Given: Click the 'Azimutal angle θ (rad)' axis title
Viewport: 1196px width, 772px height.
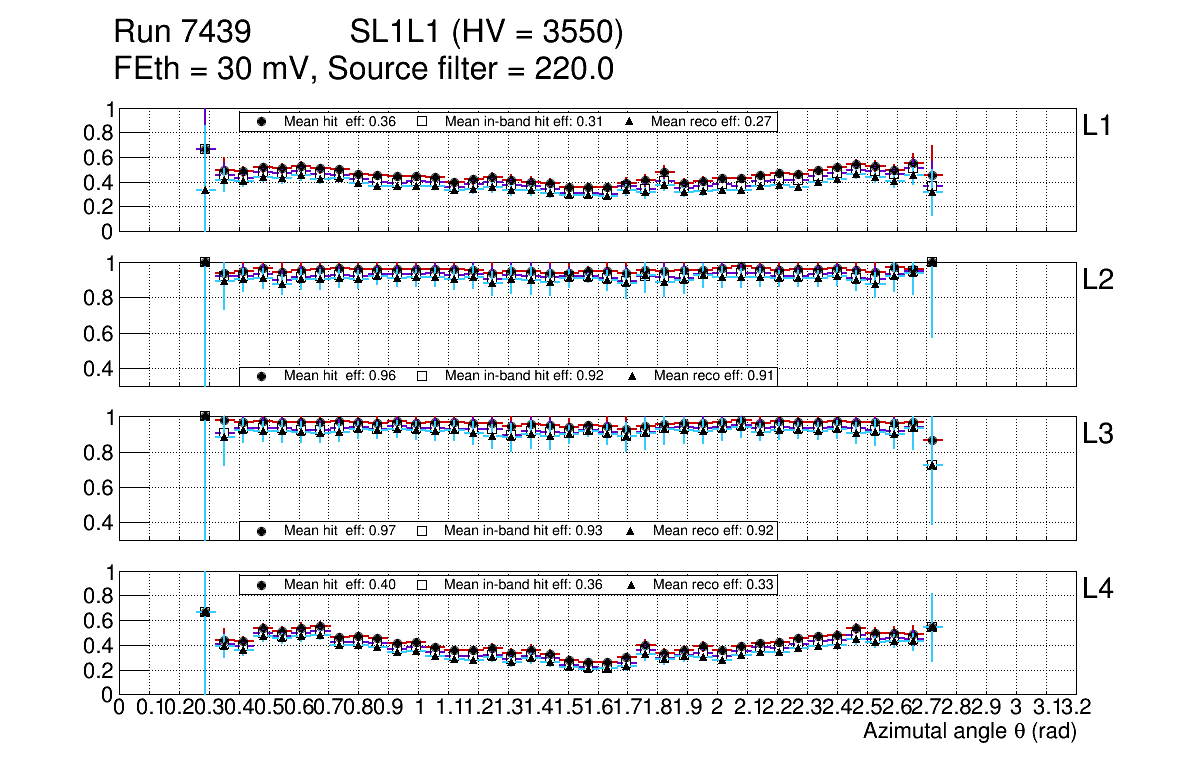Looking at the screenshot, I should point(969,732).
